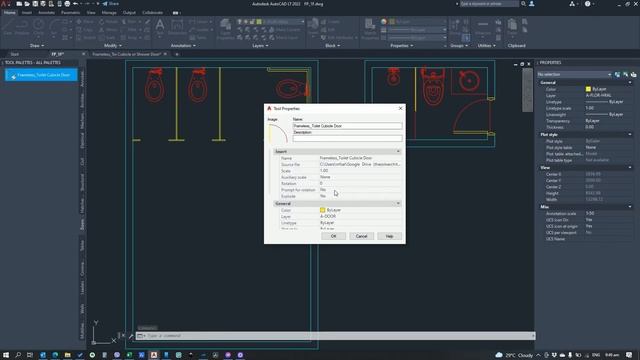The image size is (640, 360).
Task: Open the Parametric ribbon tab
Action: tap(70, 13)
